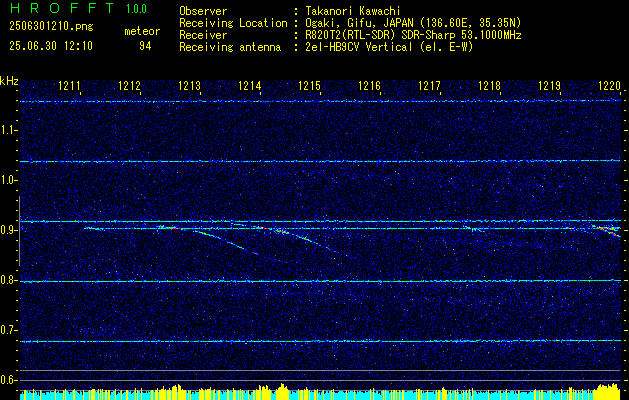This screenshot has width=629, height=400.
Task: Click the Receiver label
Action: pos(203,35)
